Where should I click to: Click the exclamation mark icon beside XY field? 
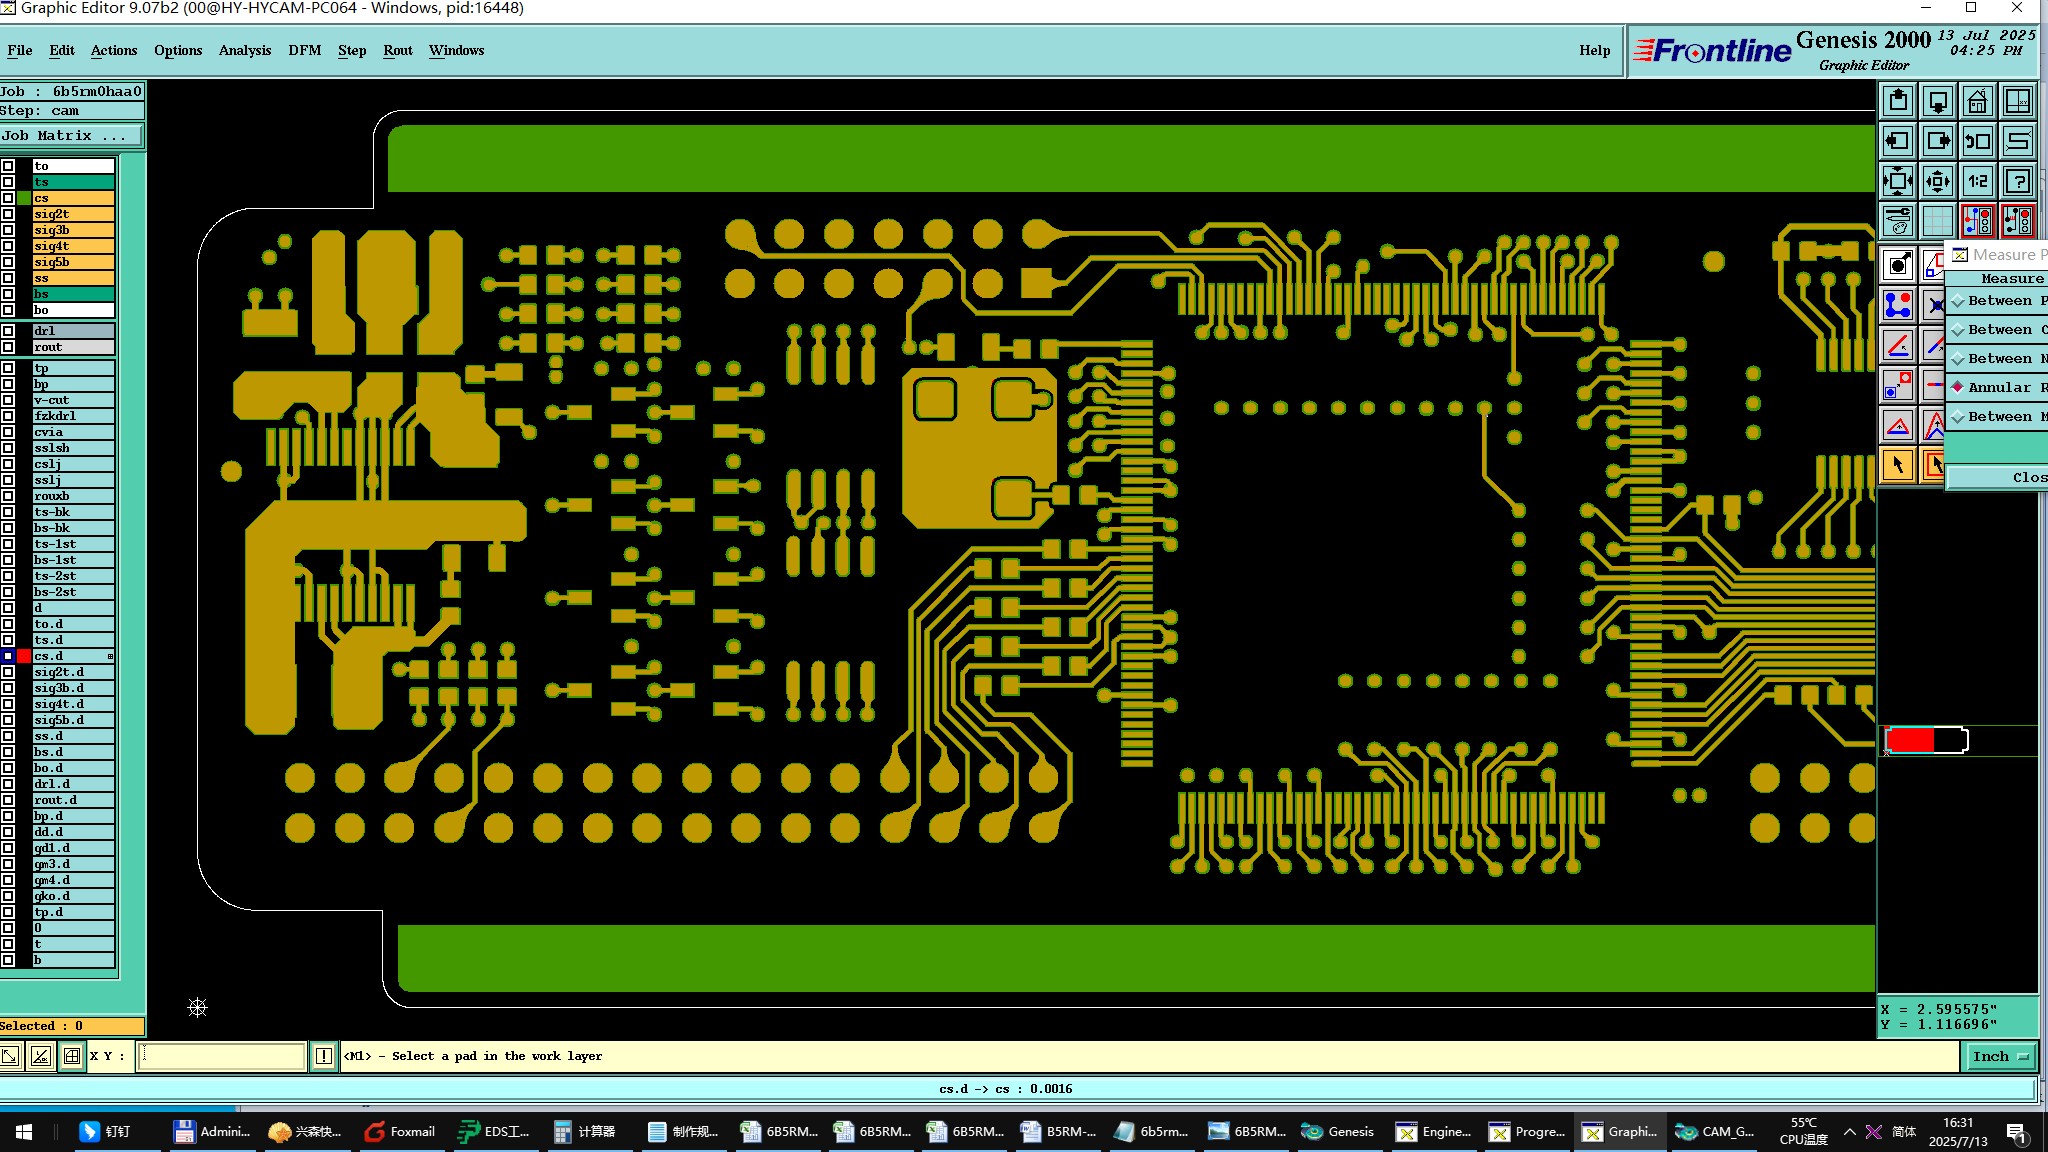tap(324, 1056)
